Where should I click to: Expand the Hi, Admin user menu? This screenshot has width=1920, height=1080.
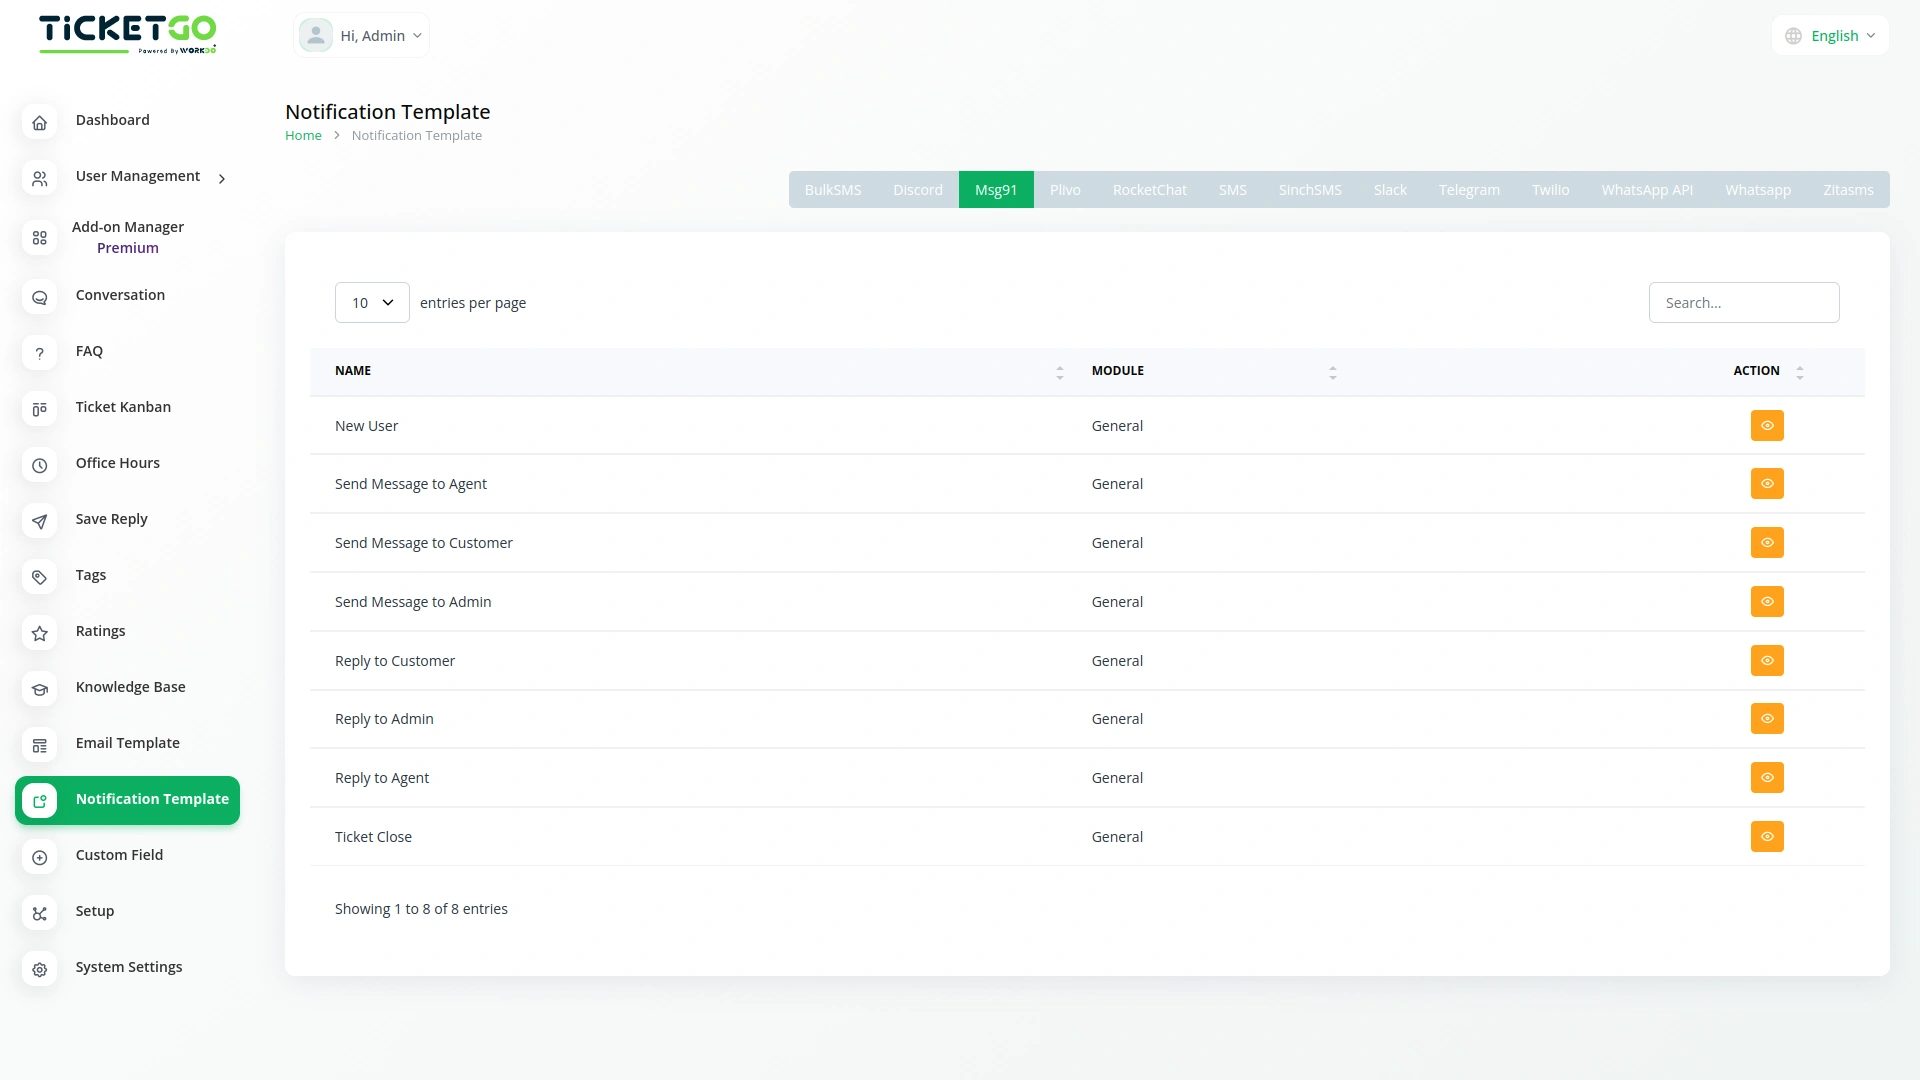coord(362,36)
